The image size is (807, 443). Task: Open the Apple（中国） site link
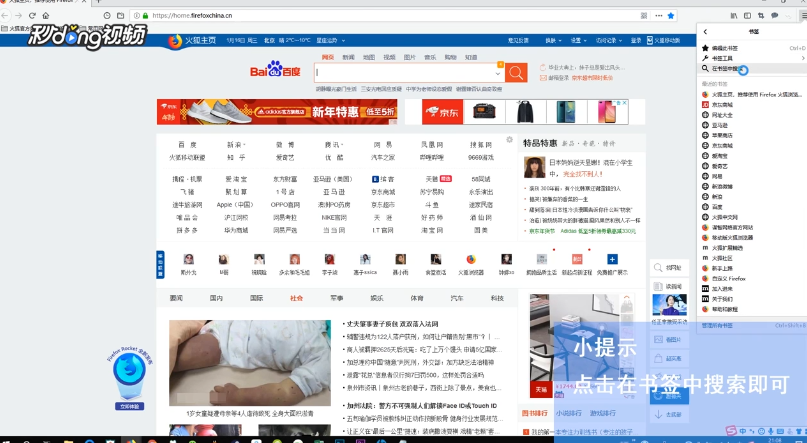[x=236, y=204]
